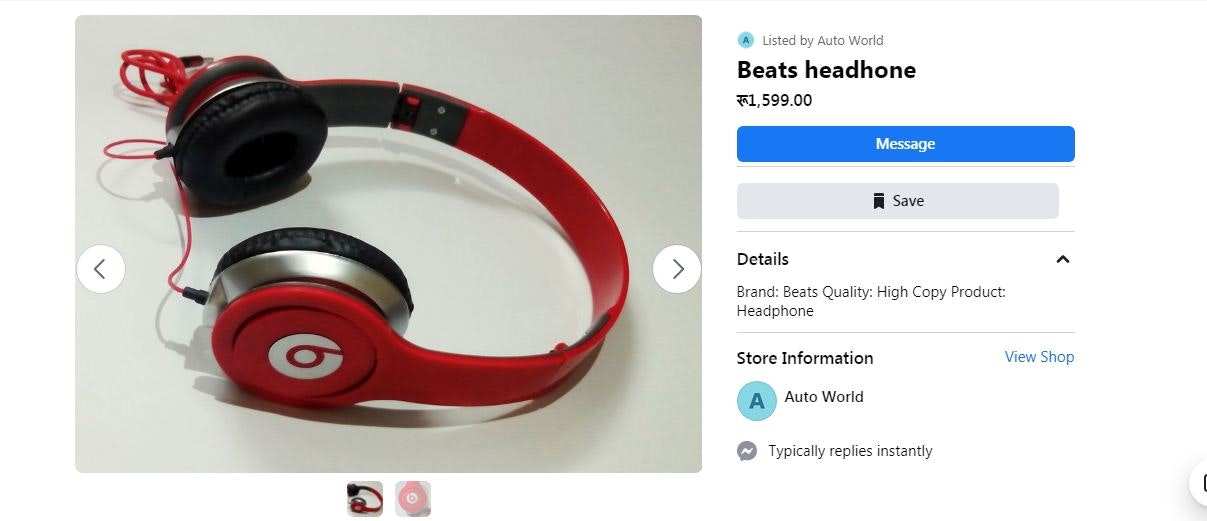Click the bookmark icon on Save button
Screen dimensions: 1207x521
click(879, 201)
